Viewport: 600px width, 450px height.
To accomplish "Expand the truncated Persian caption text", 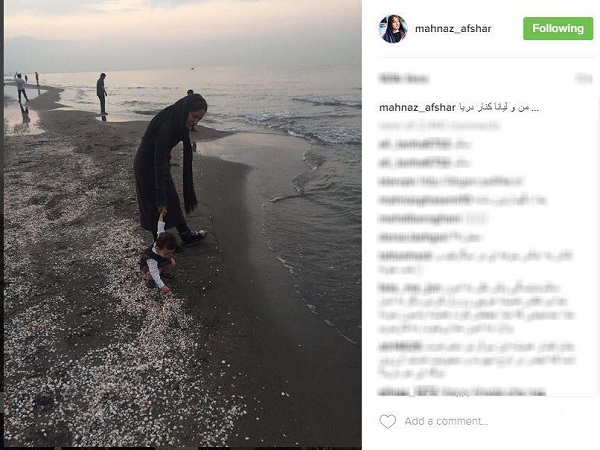I will [499, 108].
